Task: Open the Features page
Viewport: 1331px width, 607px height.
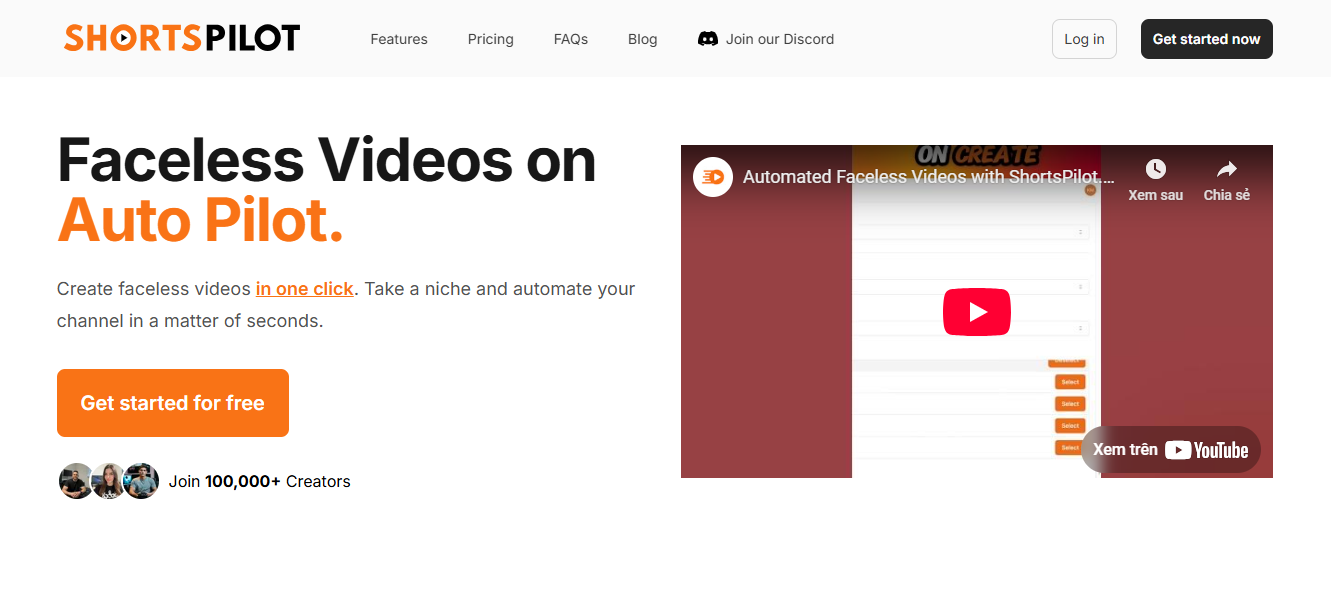Action: pos(398,39)
